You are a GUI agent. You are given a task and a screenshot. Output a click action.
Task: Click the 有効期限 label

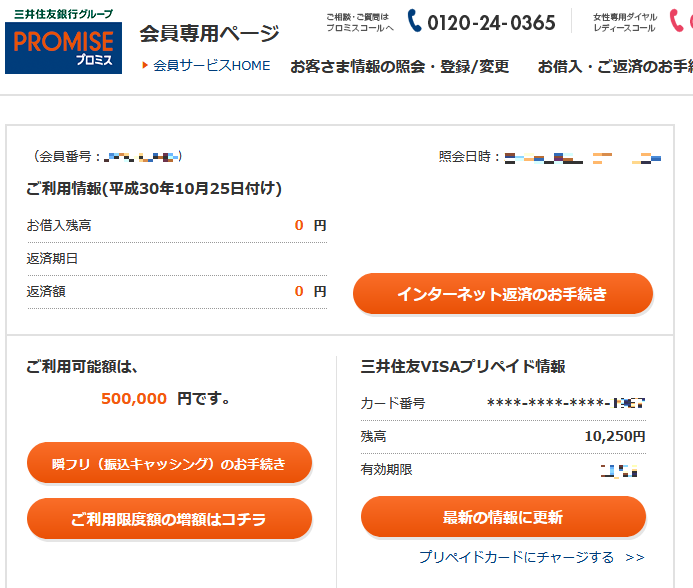click(386, 469)
